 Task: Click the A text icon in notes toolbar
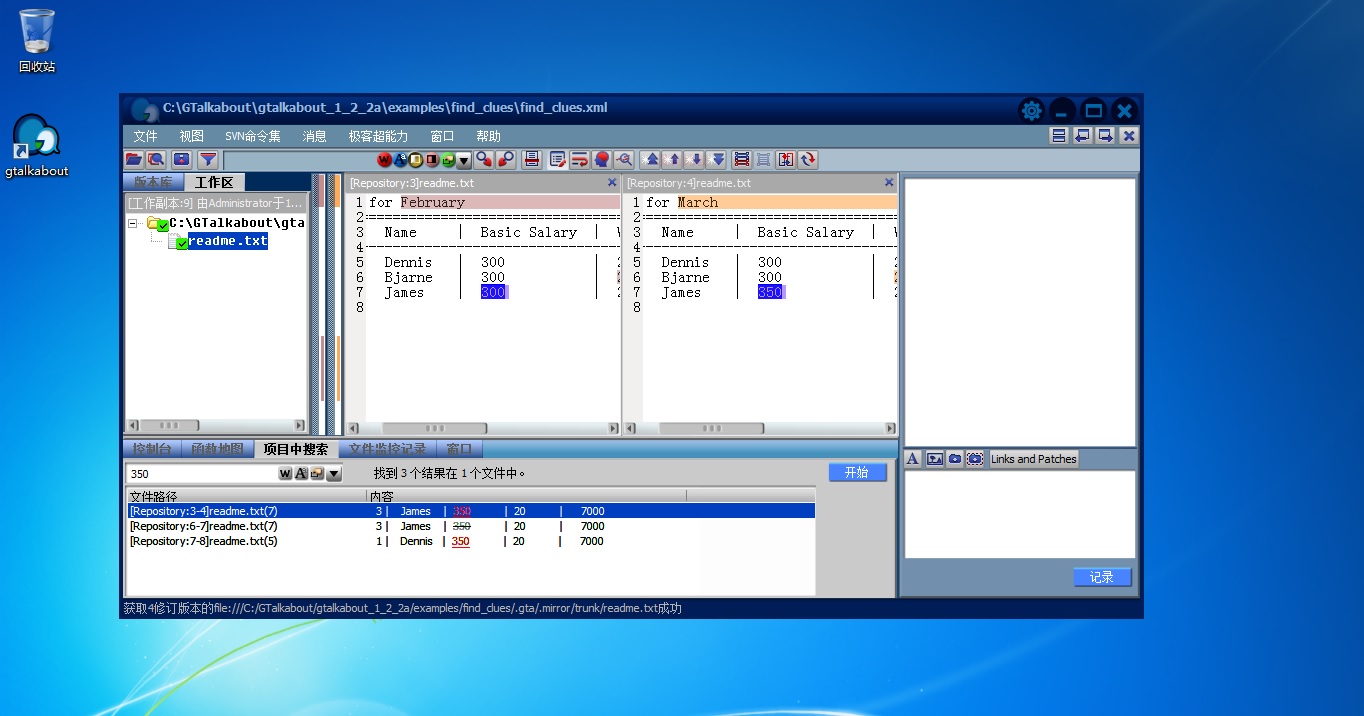(x=913, y=459)
